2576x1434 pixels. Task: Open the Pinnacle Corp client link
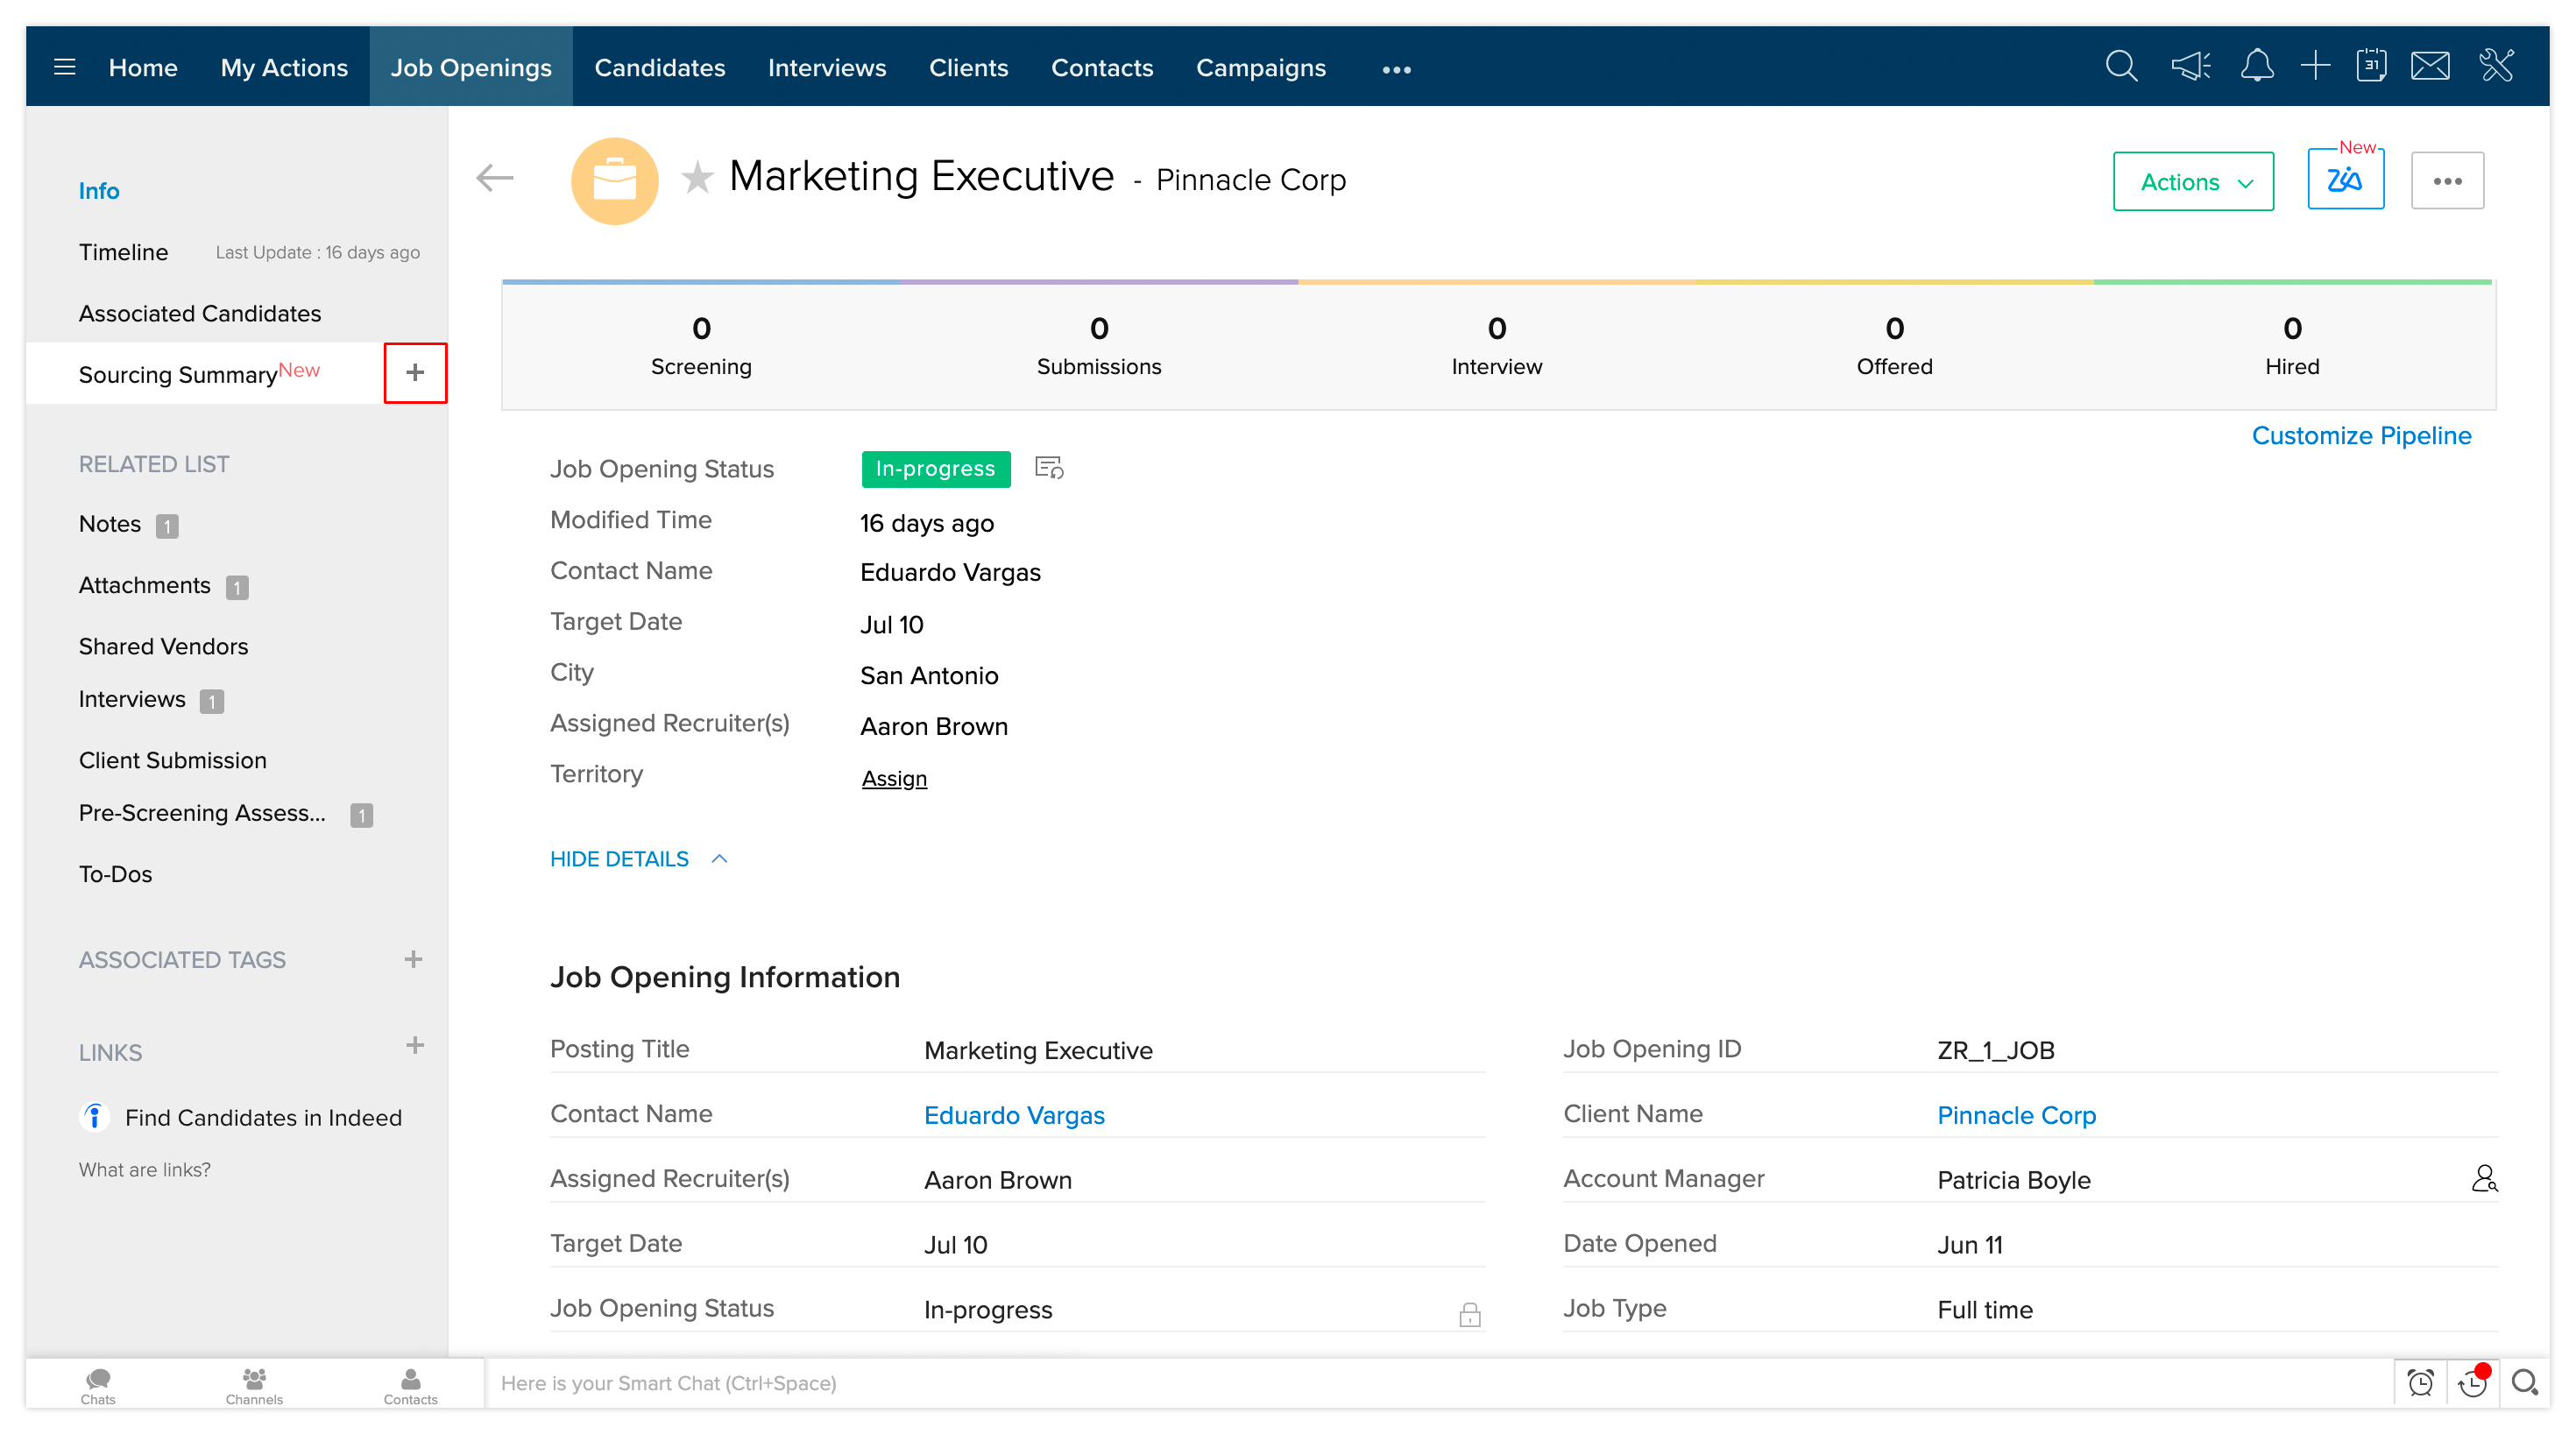tap(2016, 1115)
